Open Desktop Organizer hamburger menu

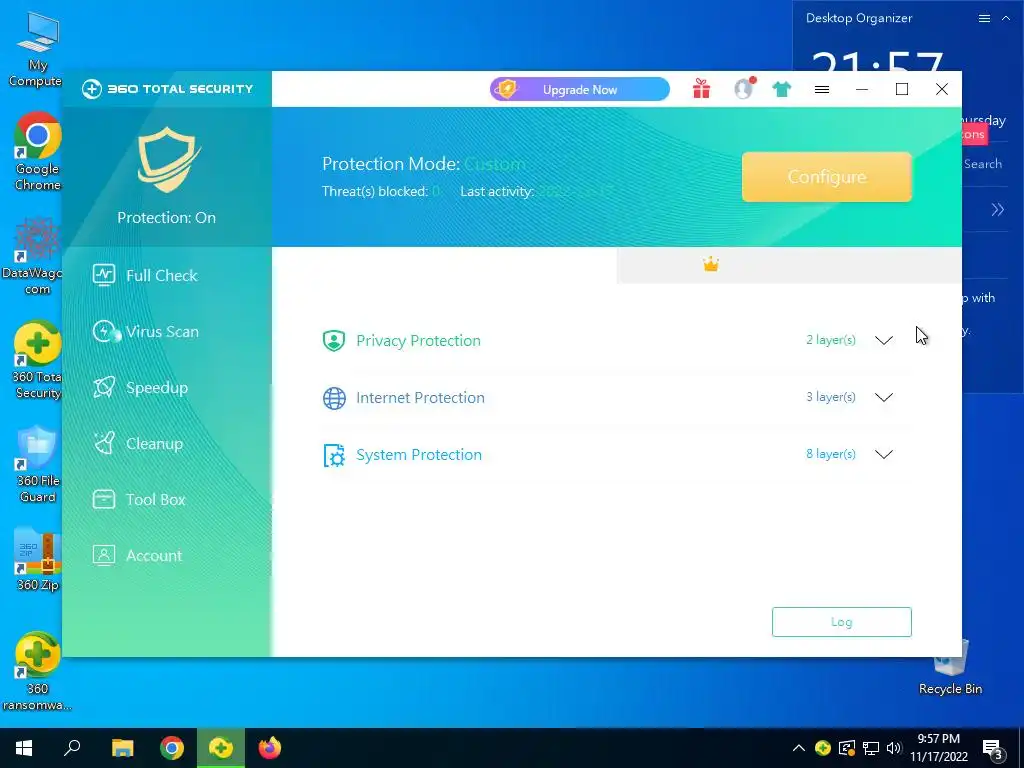[x=984, y=18]
